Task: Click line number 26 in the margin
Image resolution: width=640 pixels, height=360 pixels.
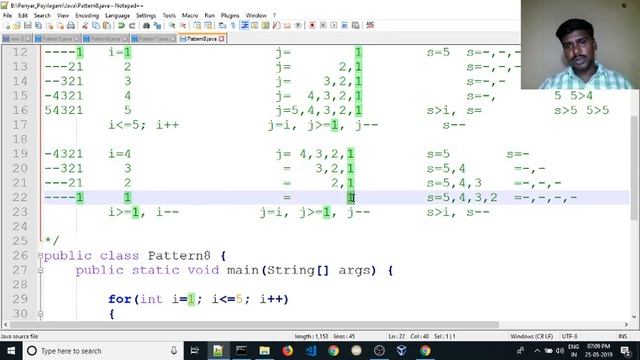Action: tap(20, 256)
